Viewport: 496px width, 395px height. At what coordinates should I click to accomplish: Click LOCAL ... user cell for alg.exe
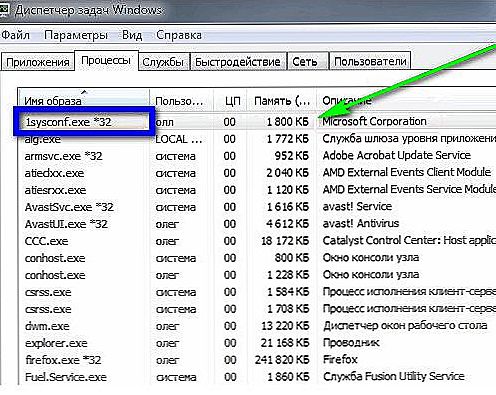pos(179,139)
